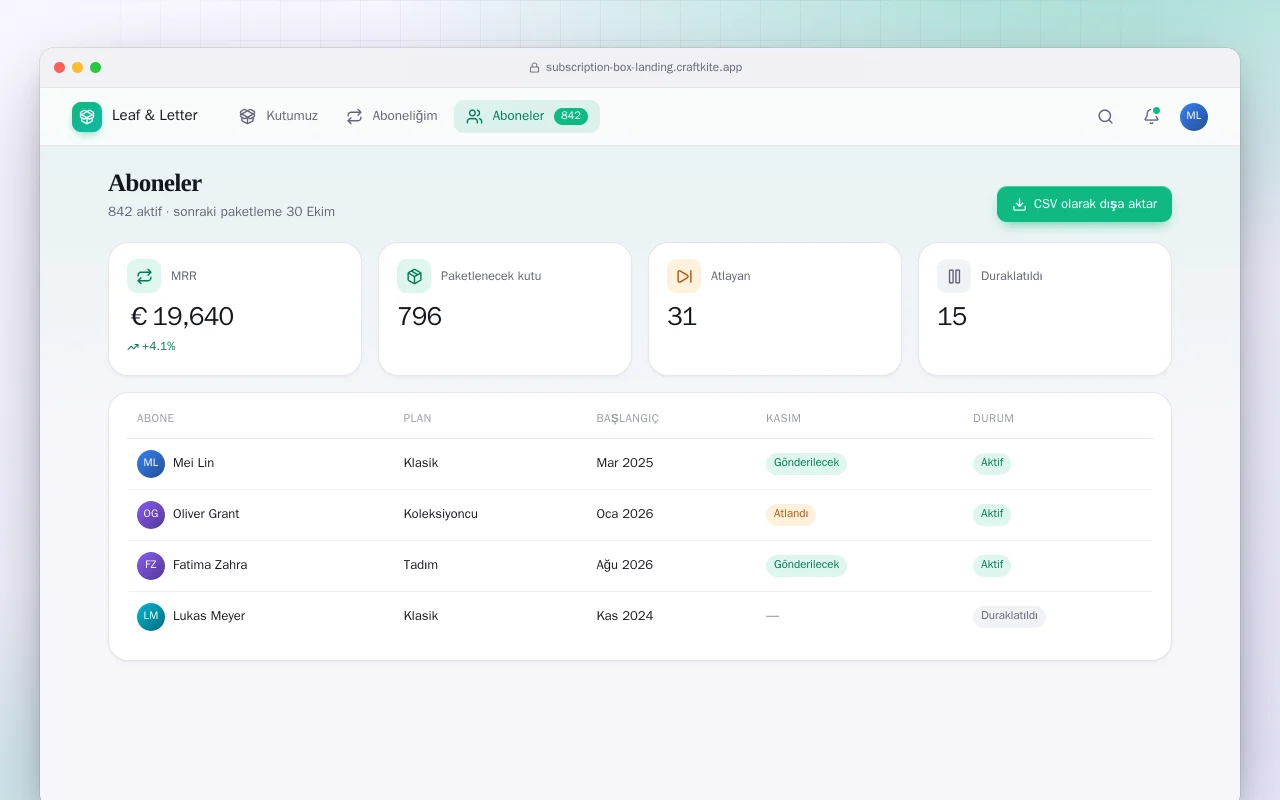Click the site URL in address bar

pyautogui.click(x=644, y=68)
